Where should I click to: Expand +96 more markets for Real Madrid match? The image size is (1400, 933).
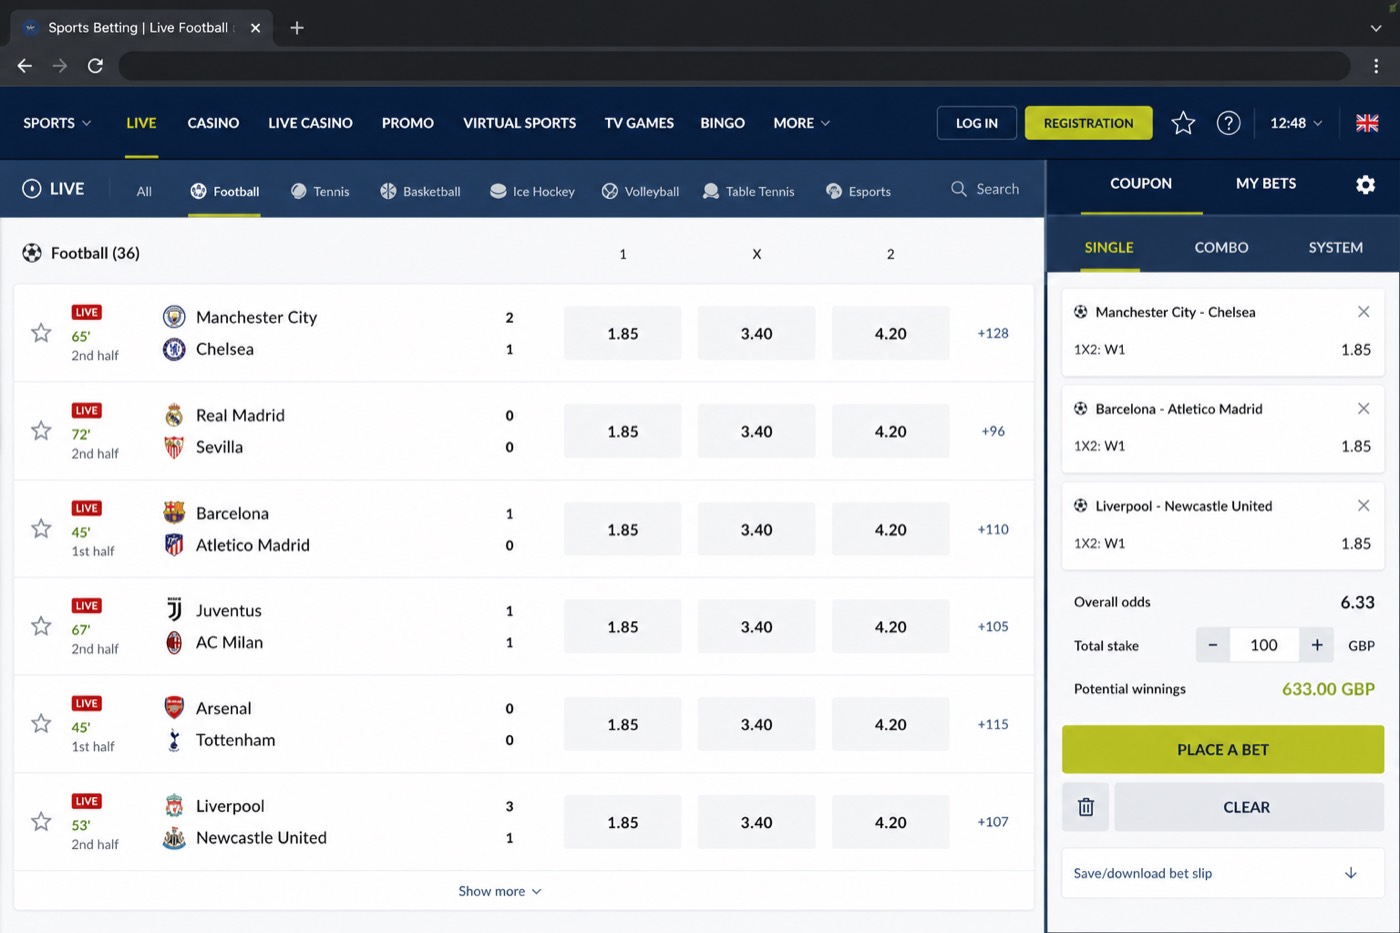(993, 431)
